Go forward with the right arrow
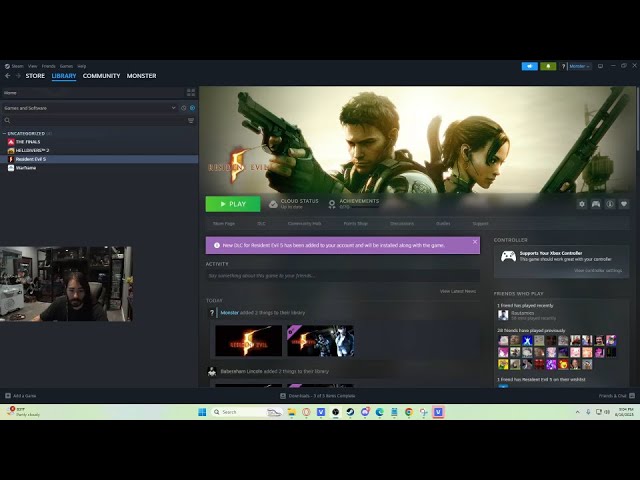The height and width of the screenshot is (480, 640). click(18, 76)
